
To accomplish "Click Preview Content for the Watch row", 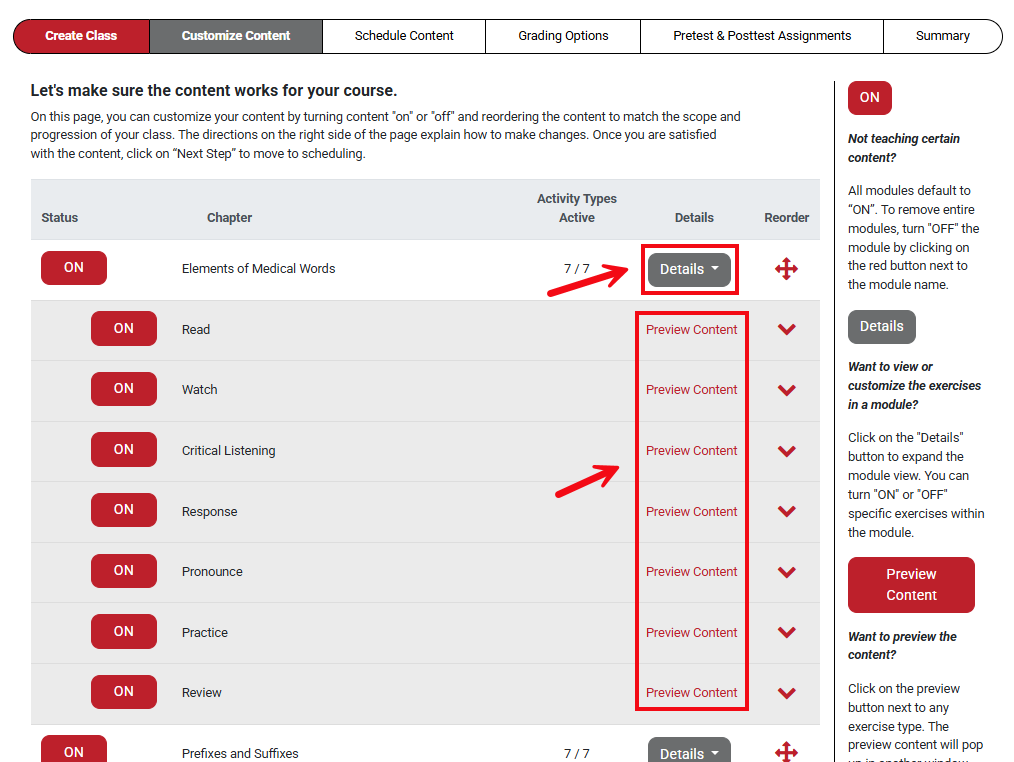I will pyautogui.click(x=691, y=389).
